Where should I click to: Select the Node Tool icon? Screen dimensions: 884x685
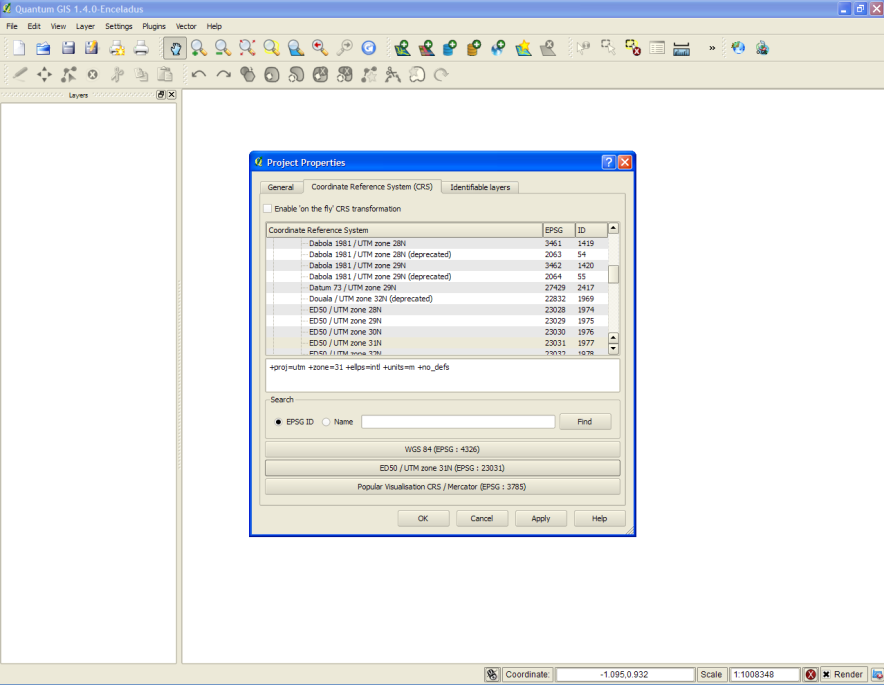tap(68, 74)
